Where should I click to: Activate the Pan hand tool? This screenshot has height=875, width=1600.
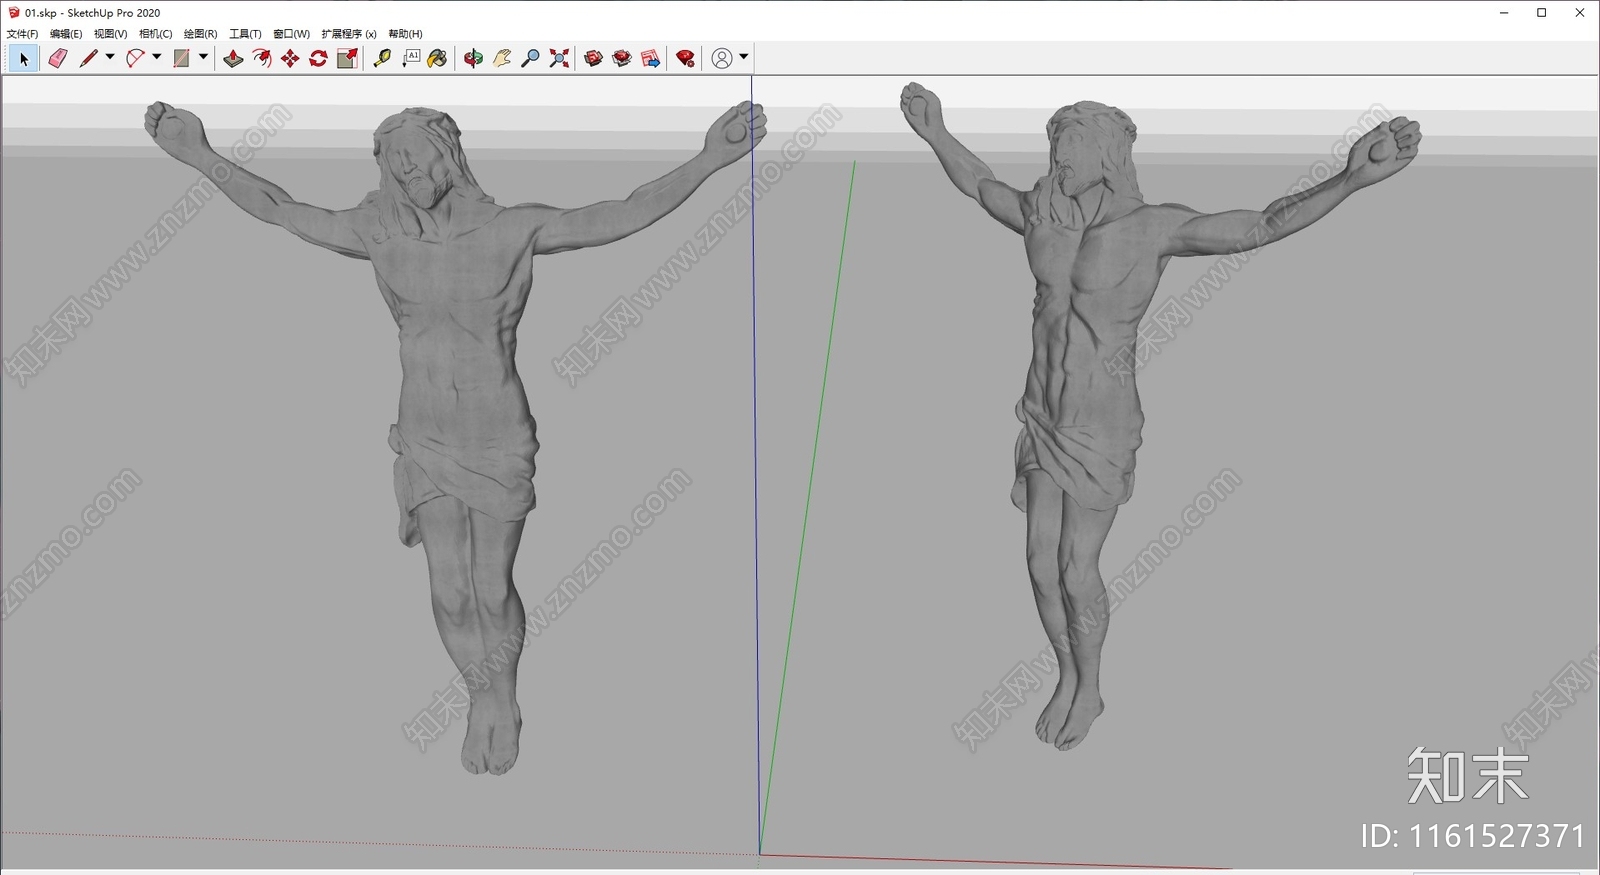(x=502, y=59)
